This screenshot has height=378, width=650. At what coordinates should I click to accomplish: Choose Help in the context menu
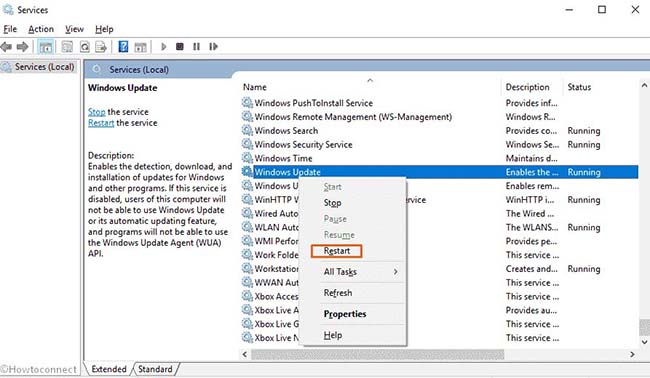coord(332,335)
